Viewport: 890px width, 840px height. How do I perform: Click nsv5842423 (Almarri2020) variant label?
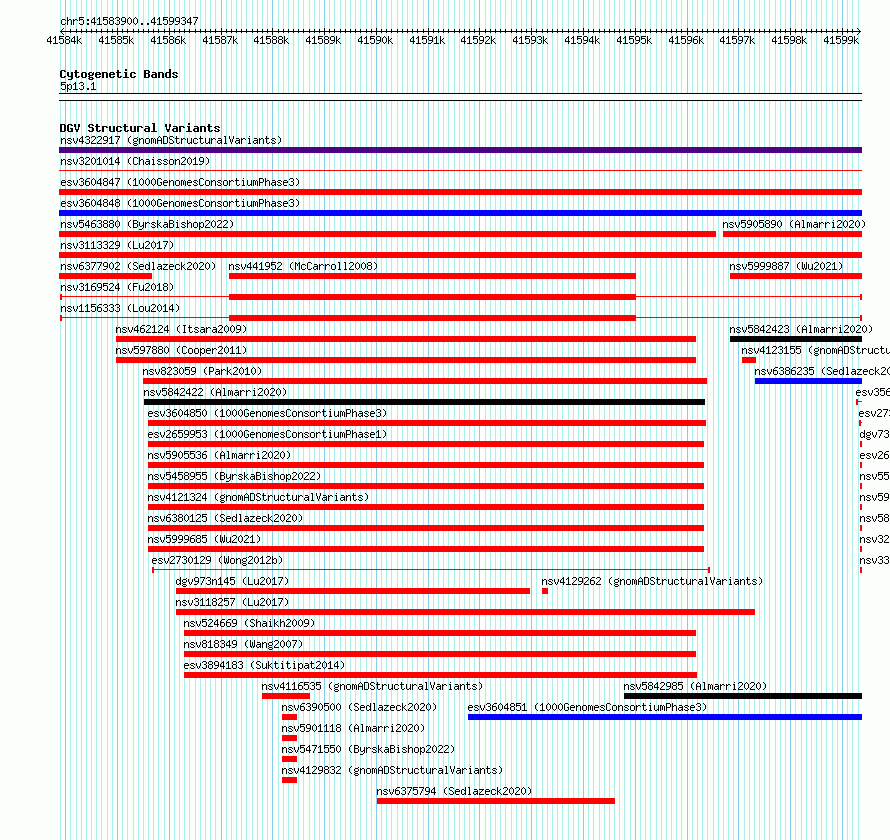(801, 329)
